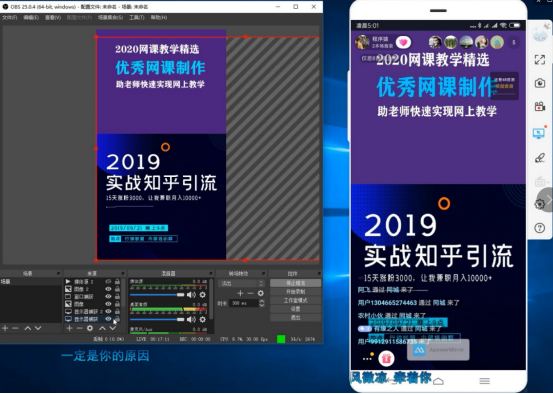The height and width of the screenshot is (394, 553).
Task: Click 停止推流 to stop streaming
Action: click(x=296, y=283)
